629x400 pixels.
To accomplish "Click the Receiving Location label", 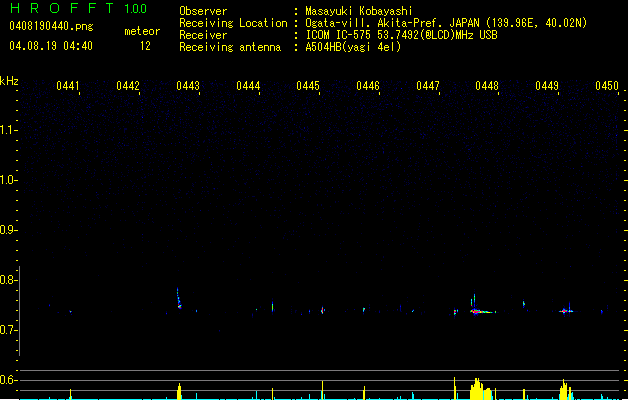I will click(233, 23).
